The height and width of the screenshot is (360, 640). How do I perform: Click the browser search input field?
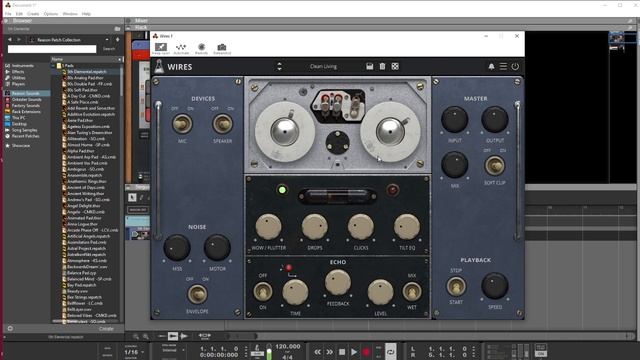click(52, 49)
